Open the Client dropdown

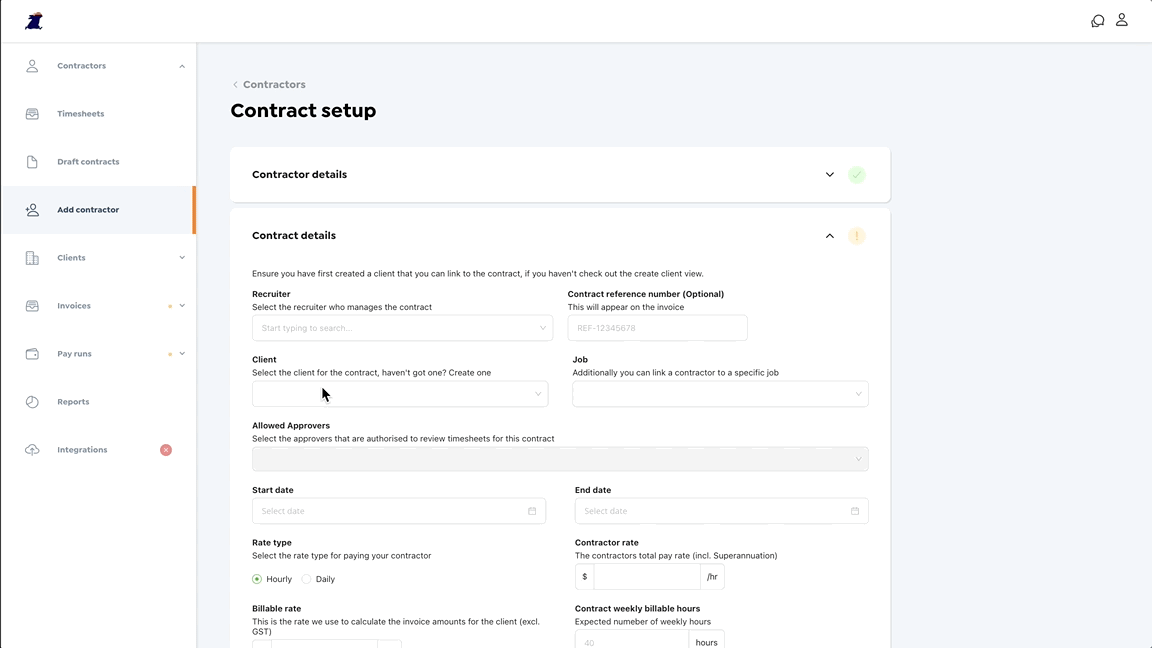click(x=400, y=394)
